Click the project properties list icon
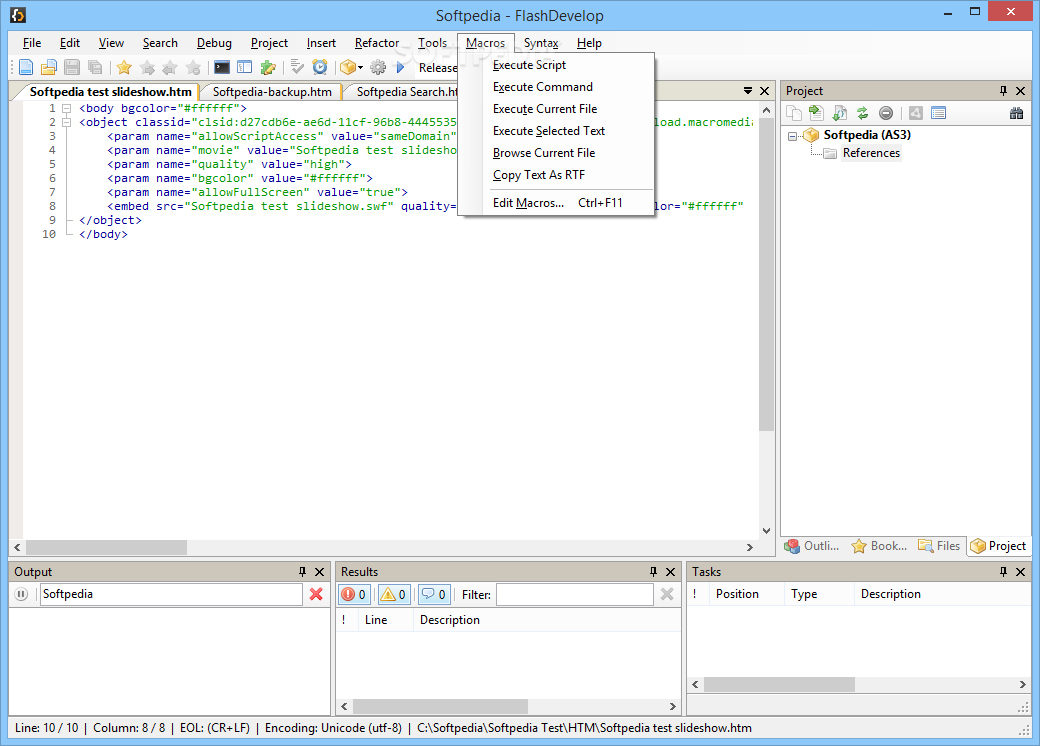The image size is (1040, 746). (x=938, y=113)
